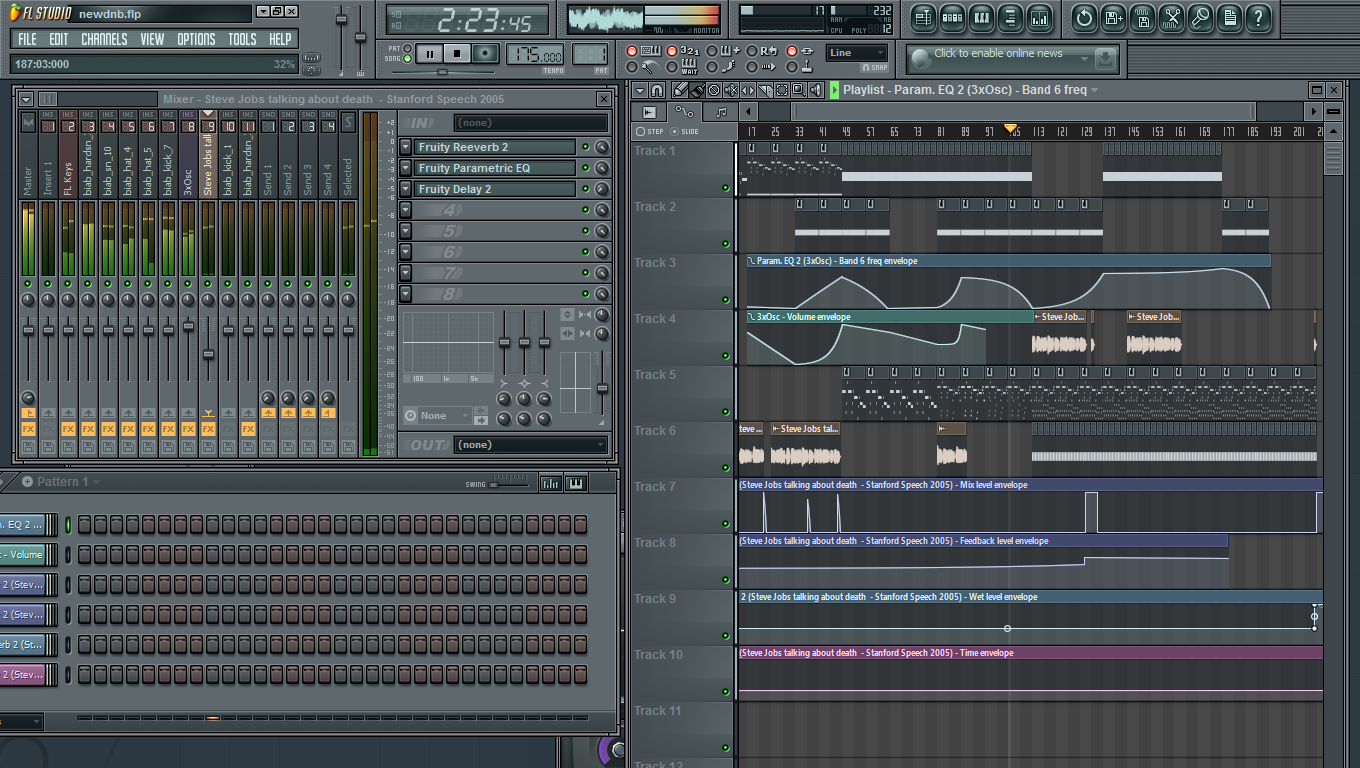The width and height of the screenshot is (1360, 768).
Task: Open the Line snap dropdown
Action: coord(857,53)
